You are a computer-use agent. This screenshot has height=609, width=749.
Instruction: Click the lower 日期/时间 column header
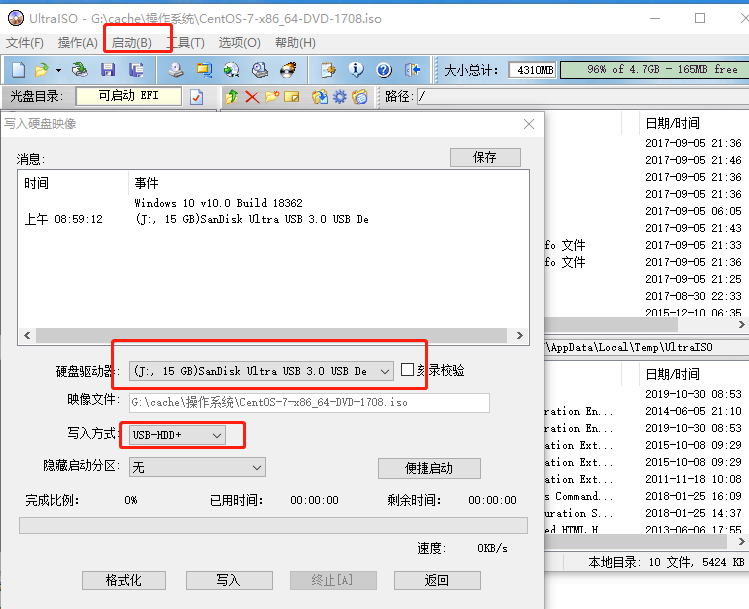point(673,374)
